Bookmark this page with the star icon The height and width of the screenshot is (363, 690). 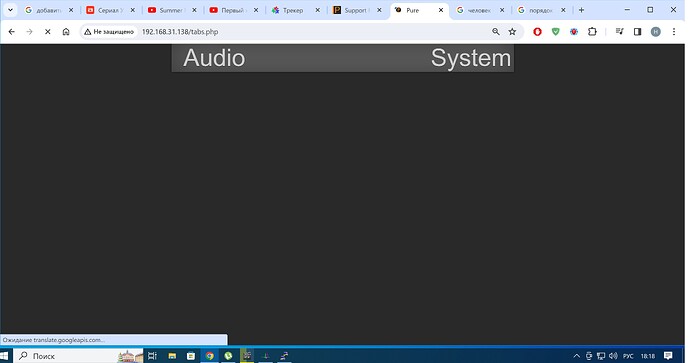[512, 32]
